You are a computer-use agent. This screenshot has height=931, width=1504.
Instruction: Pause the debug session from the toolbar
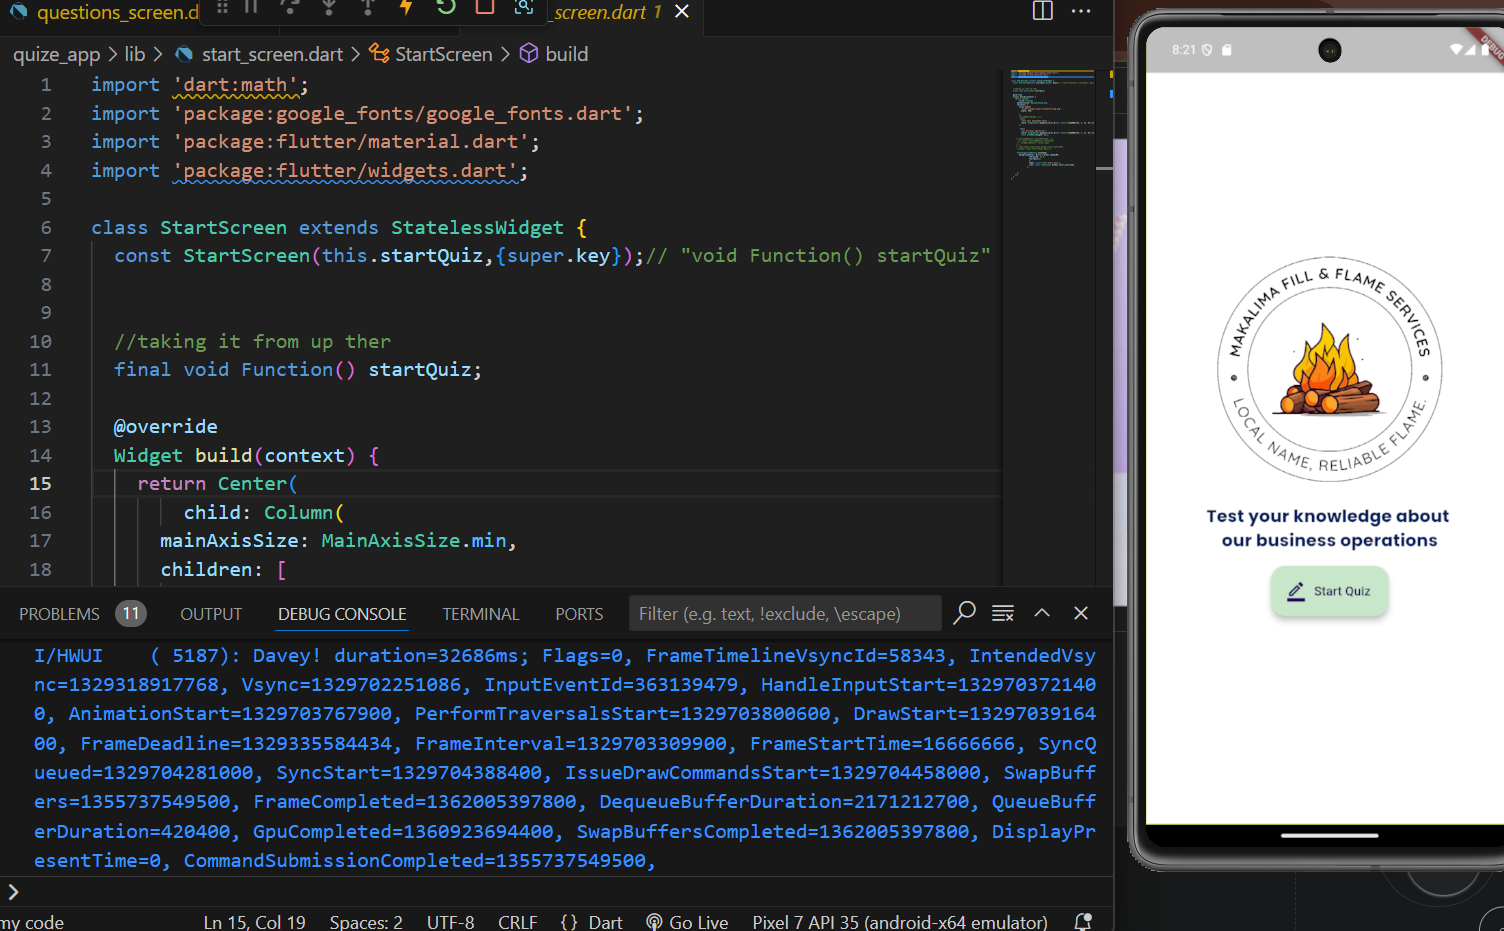point(251,6)
